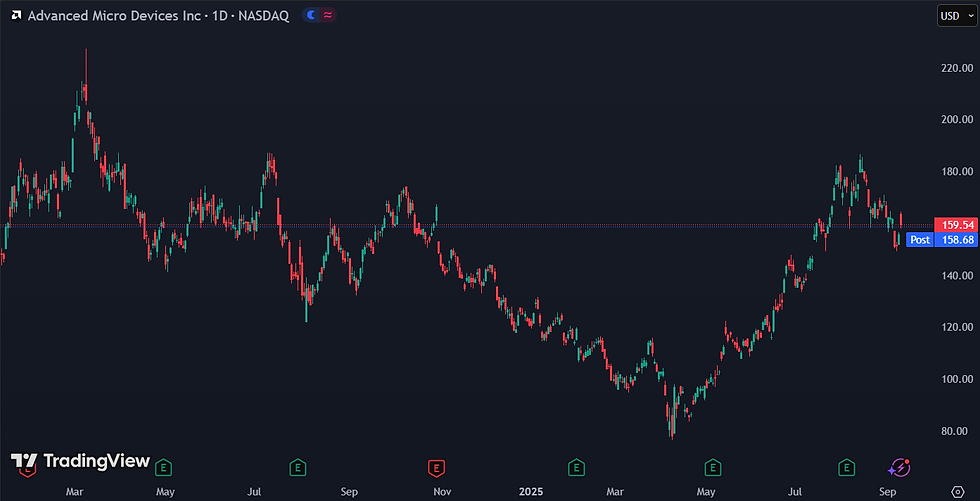Click the purple lightning latest-updates icon
The width and height of the screenshot is (980, 501).
[x=899, y=466]
